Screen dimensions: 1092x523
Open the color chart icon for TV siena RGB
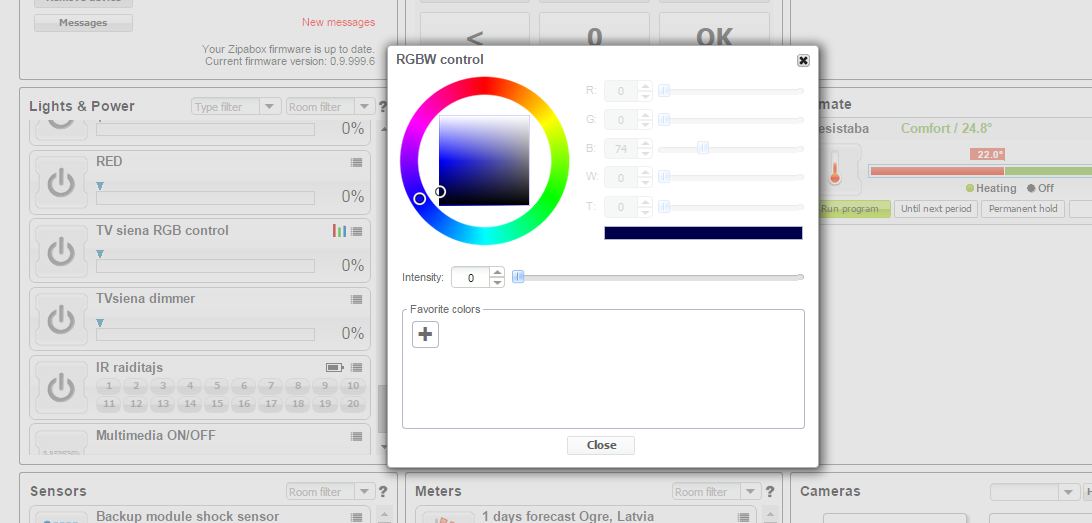(x=339, y=231)
